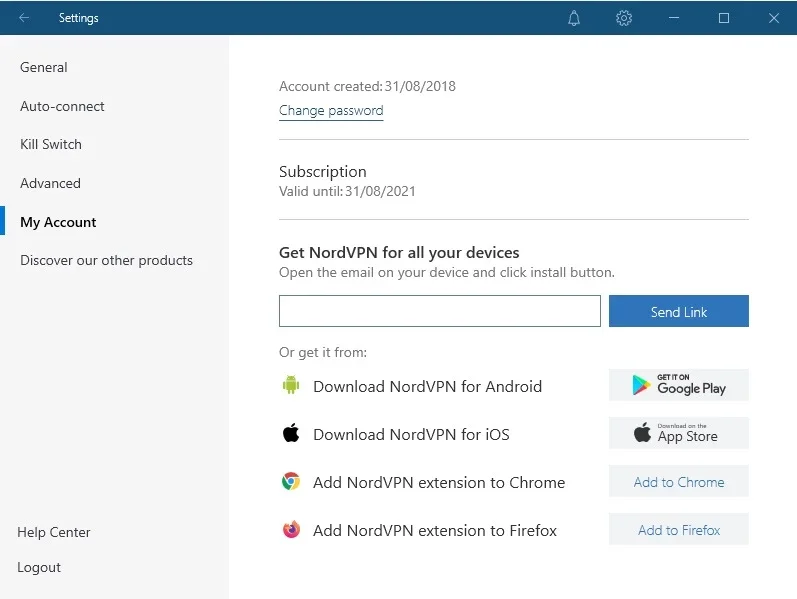The width and height of the screenshot is (797, 599).
Task: Open the Auto-connect settings
Action: tap(62, 106)
